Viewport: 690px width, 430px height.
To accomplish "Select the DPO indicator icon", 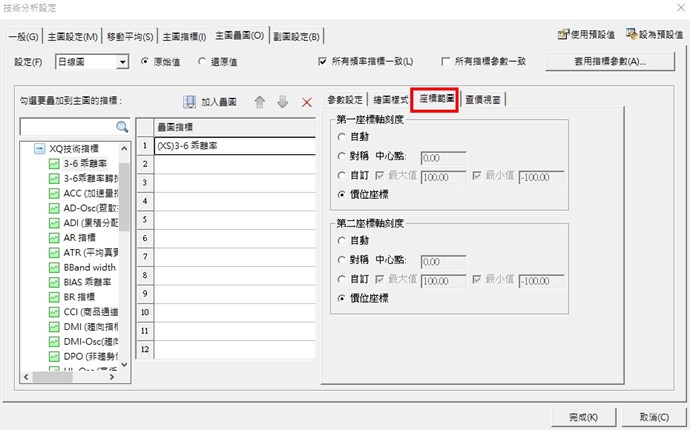I will tap(54, 357).
